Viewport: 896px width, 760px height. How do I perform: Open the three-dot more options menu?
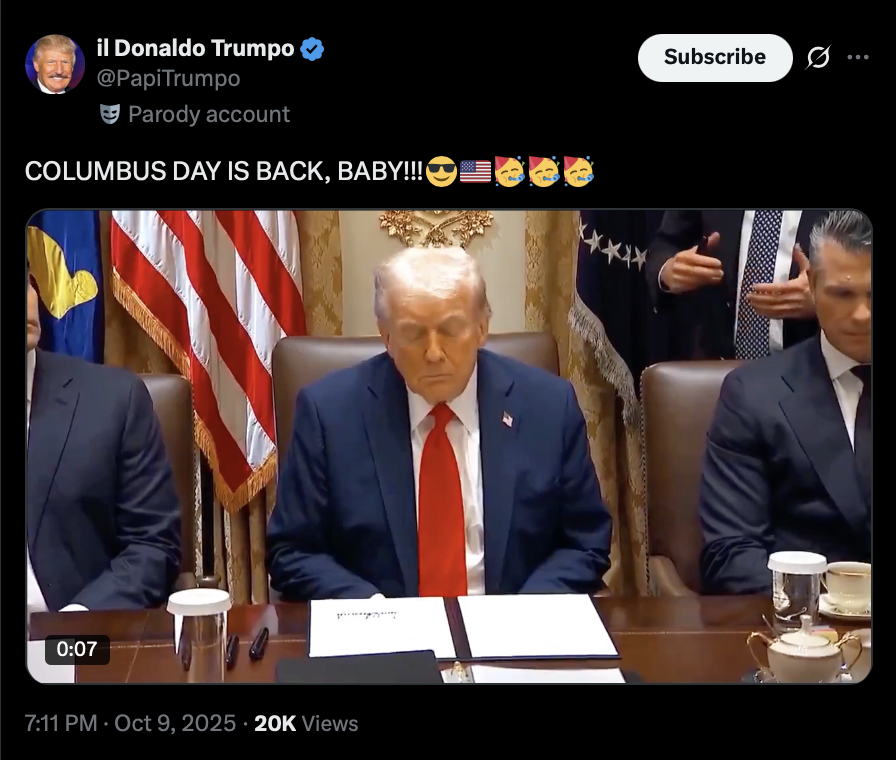coord(858,57)
